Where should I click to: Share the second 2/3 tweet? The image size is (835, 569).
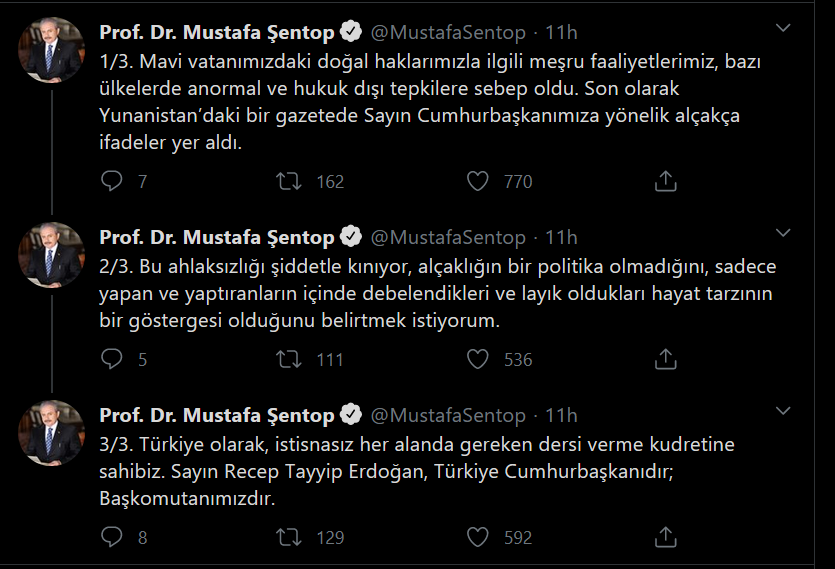click(665, 359)
